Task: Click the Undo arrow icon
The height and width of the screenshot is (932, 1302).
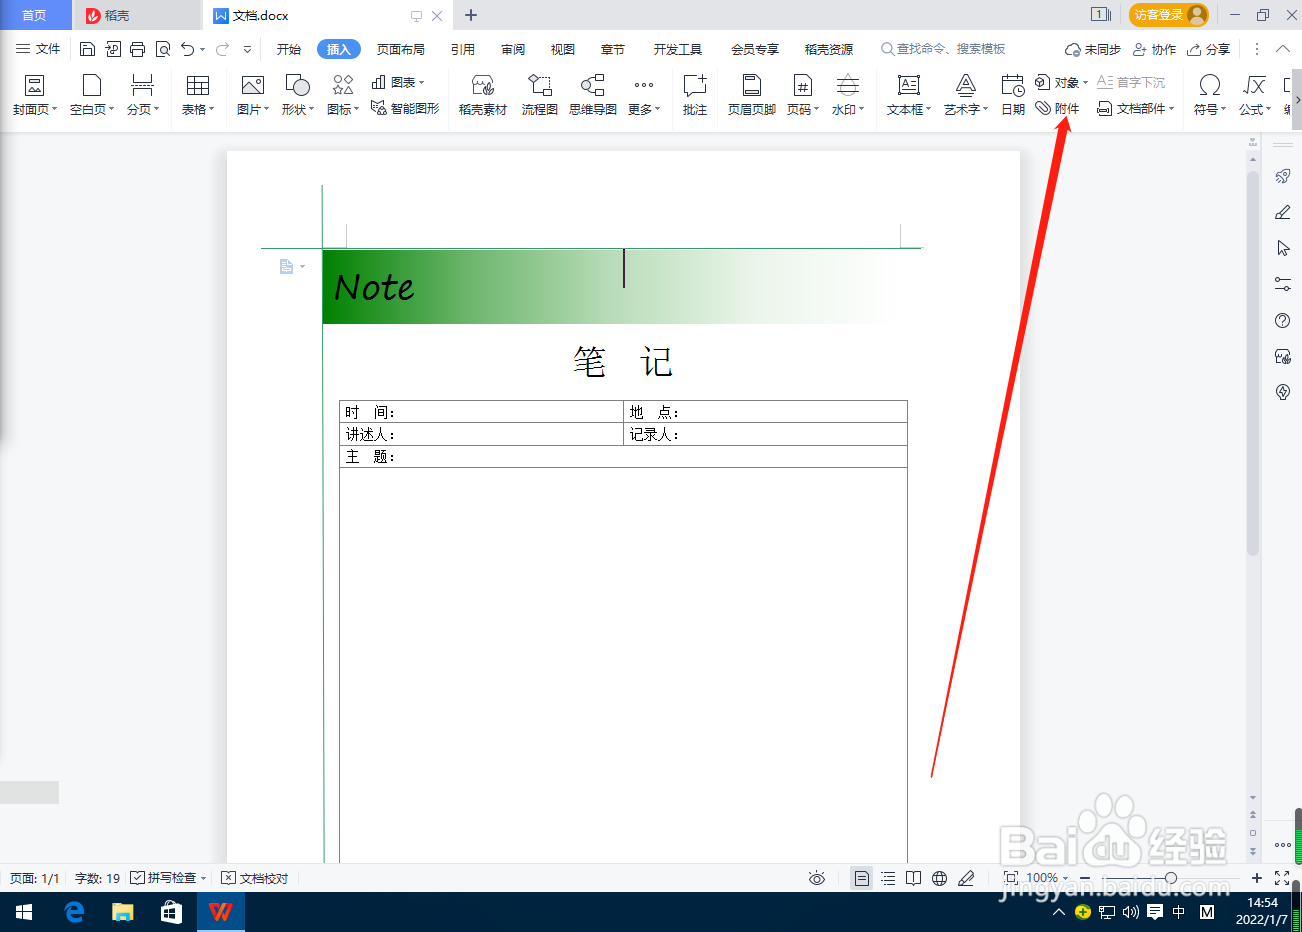Action: (187, 49)
